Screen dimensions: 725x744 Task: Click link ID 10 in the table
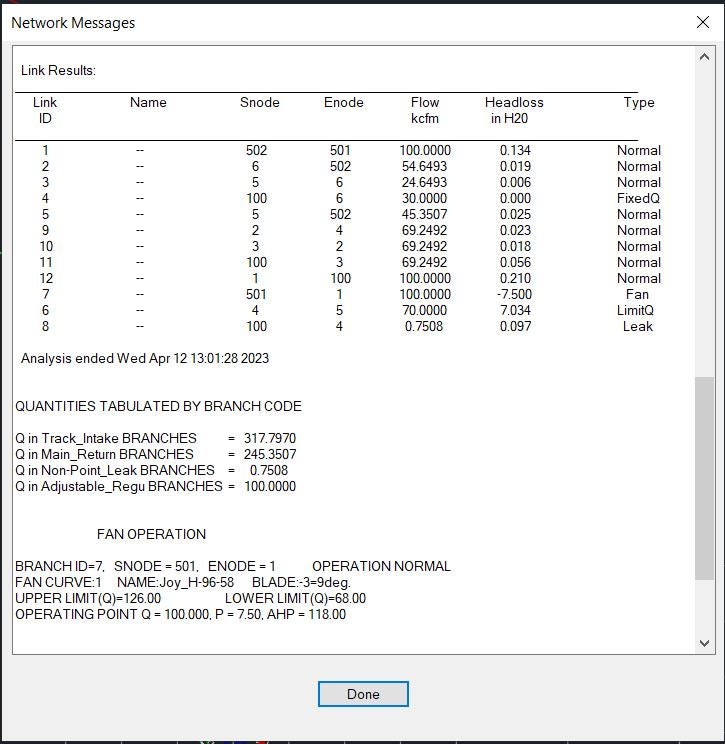coord(46,246)
